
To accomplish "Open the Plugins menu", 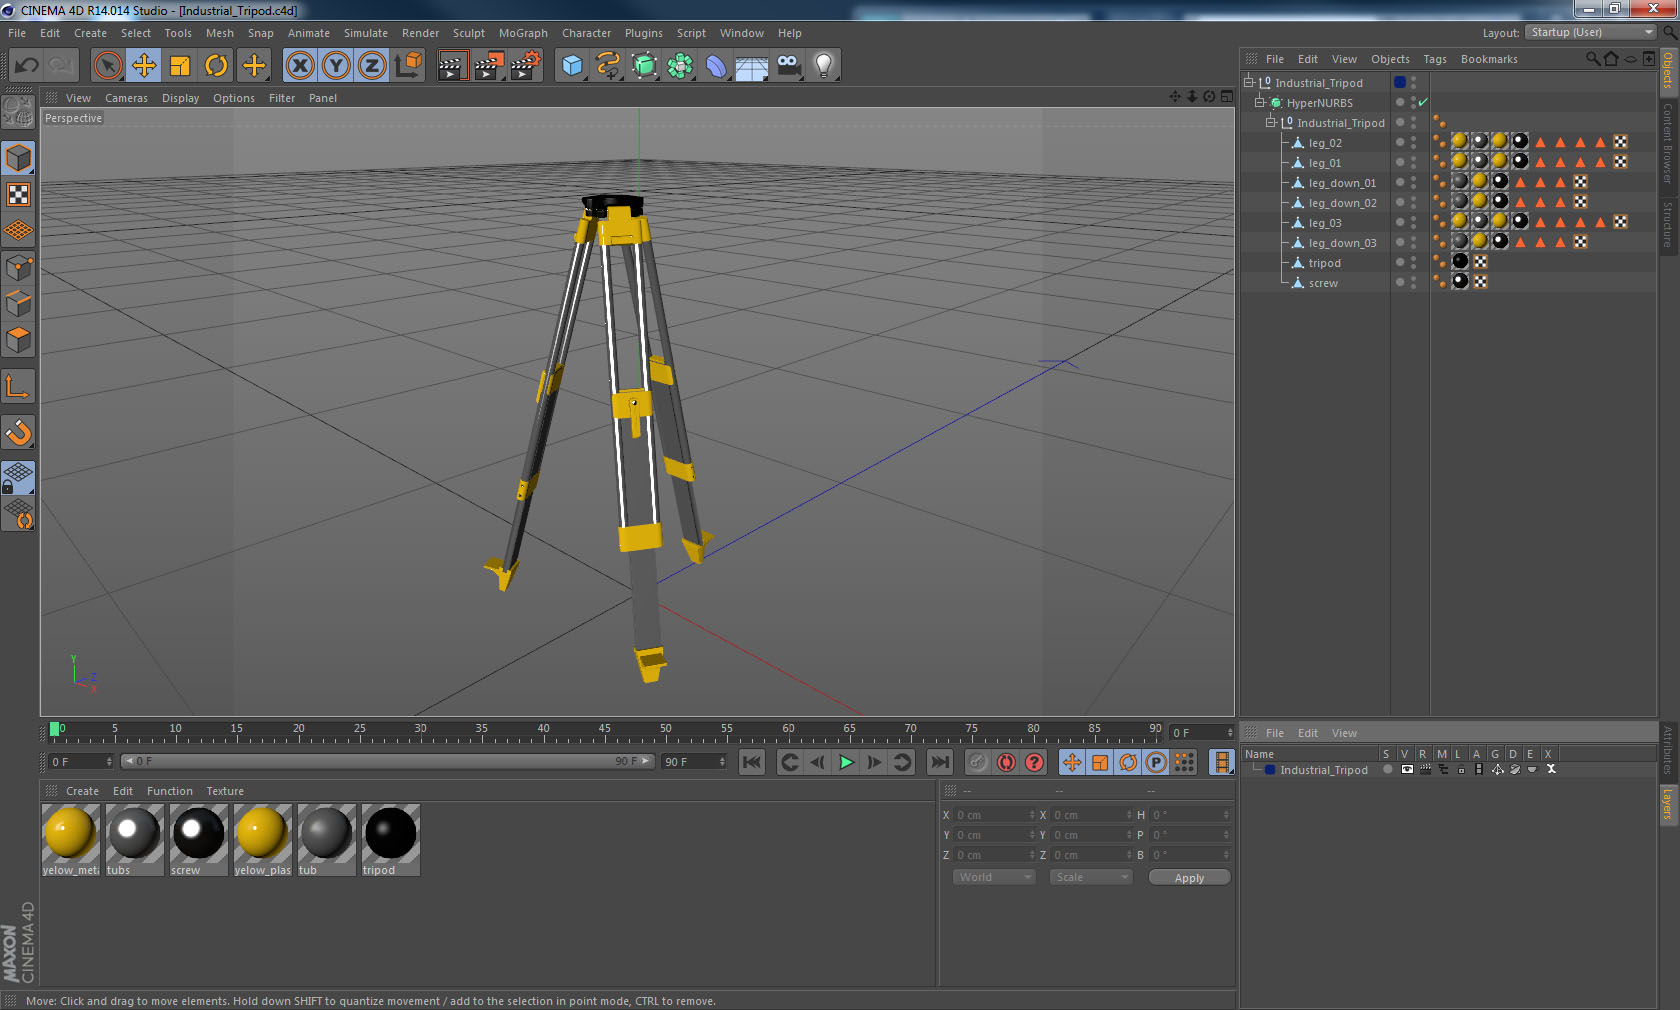I will click(x=643, y=33).
